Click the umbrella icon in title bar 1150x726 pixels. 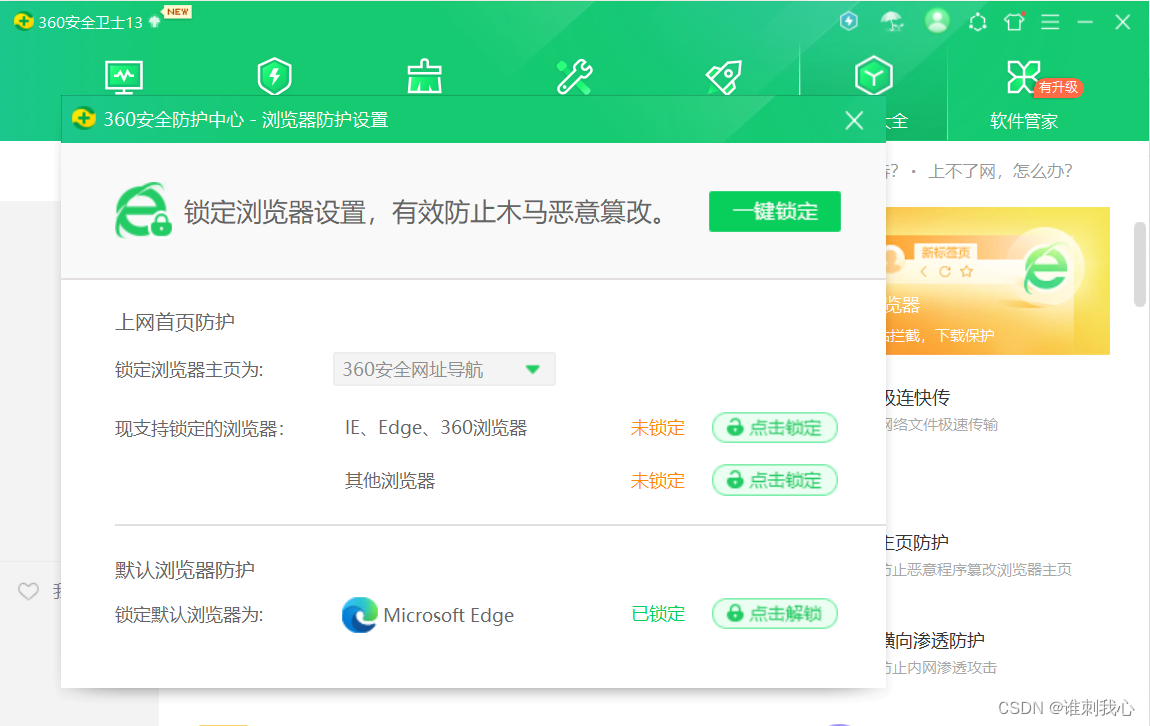click(892, 22)
